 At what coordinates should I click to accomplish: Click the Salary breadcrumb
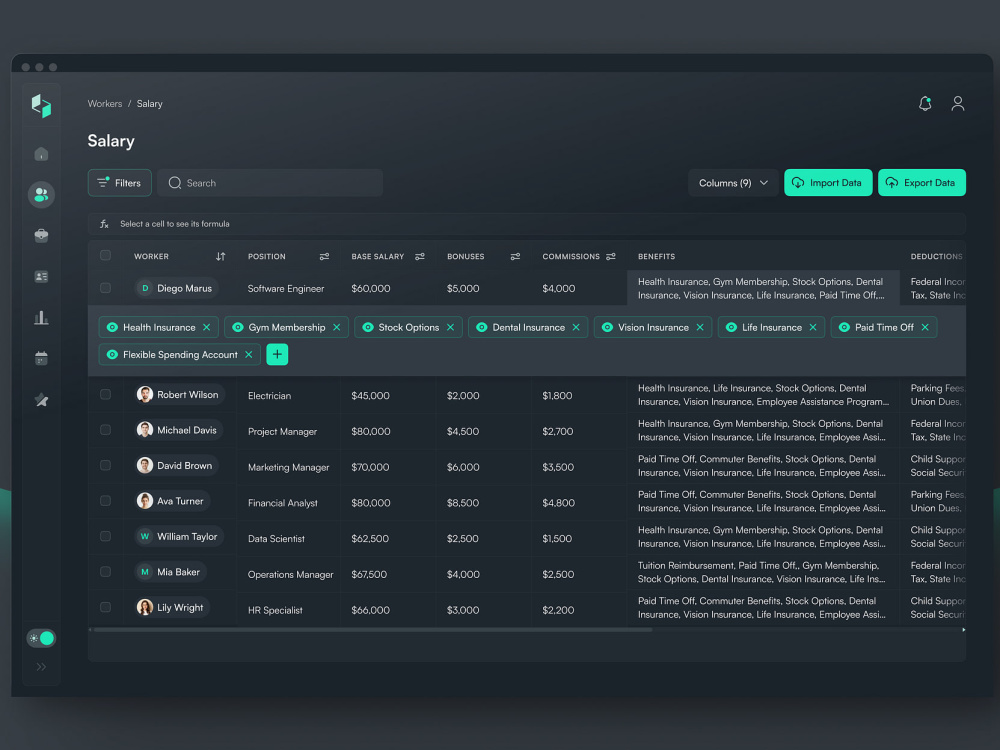(x=149, y=104)
